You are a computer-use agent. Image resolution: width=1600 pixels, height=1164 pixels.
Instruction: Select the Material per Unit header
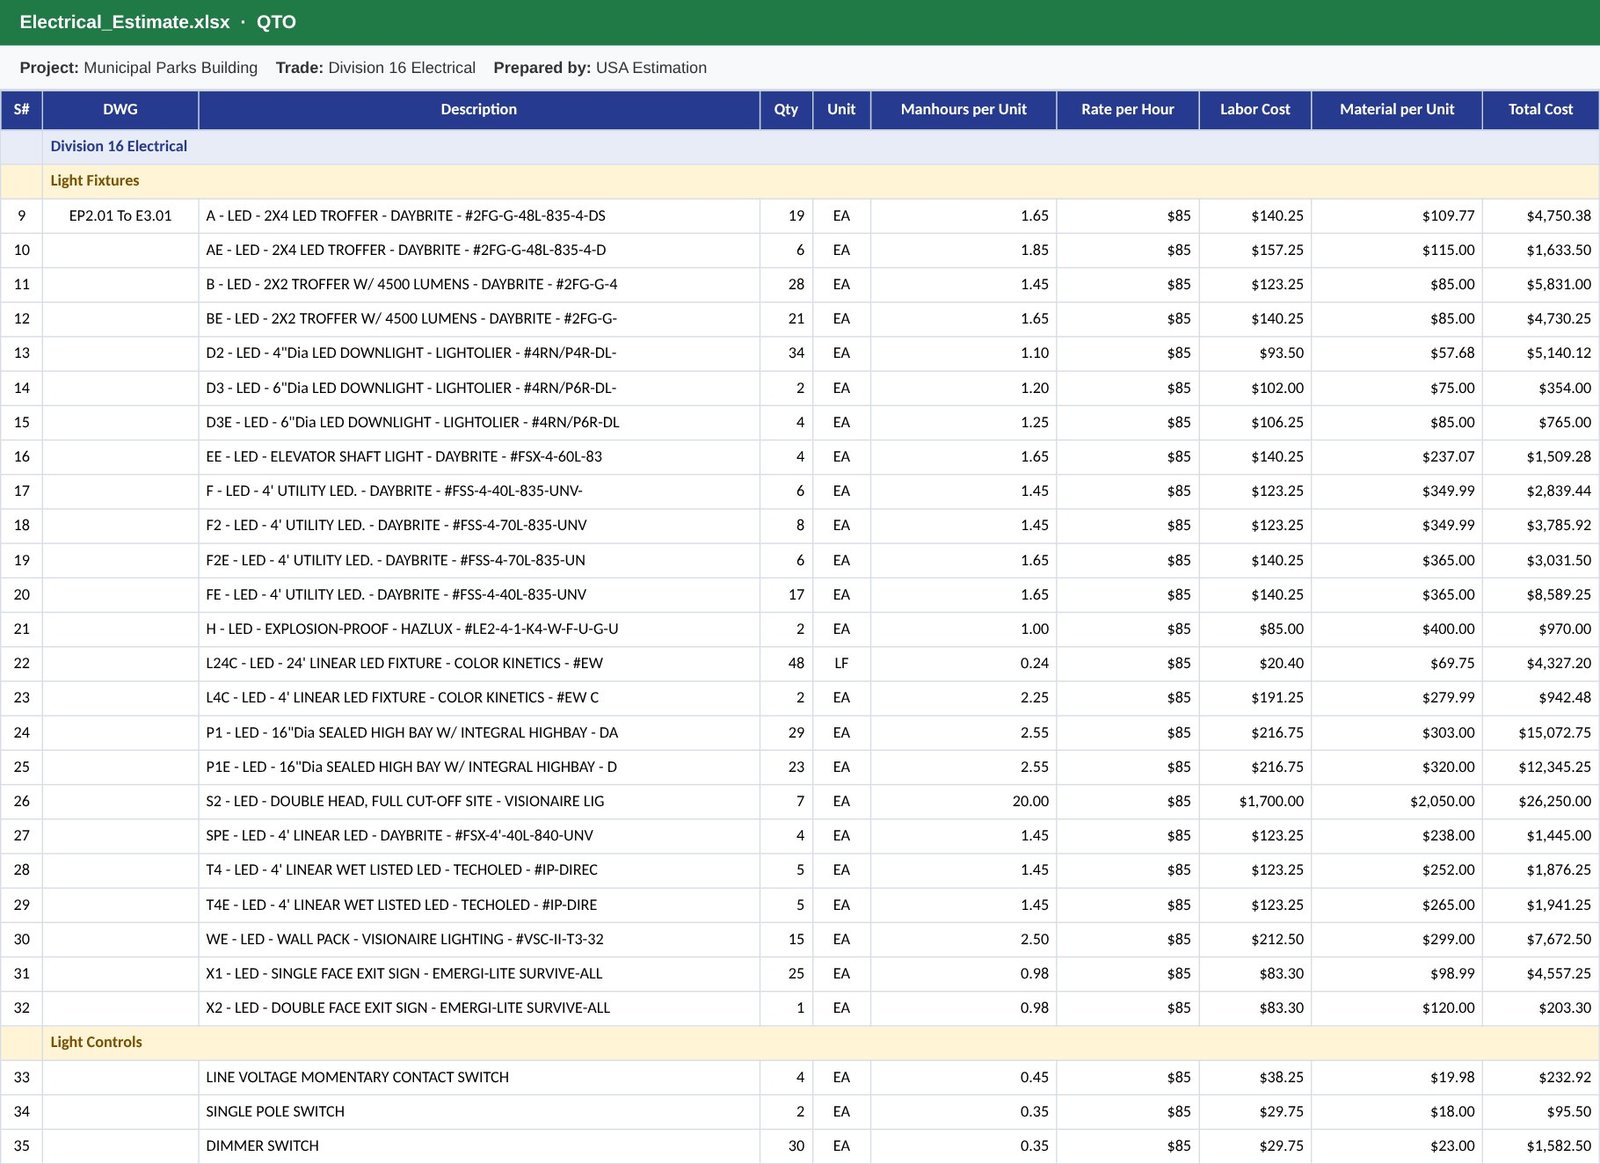(1396, 110)
